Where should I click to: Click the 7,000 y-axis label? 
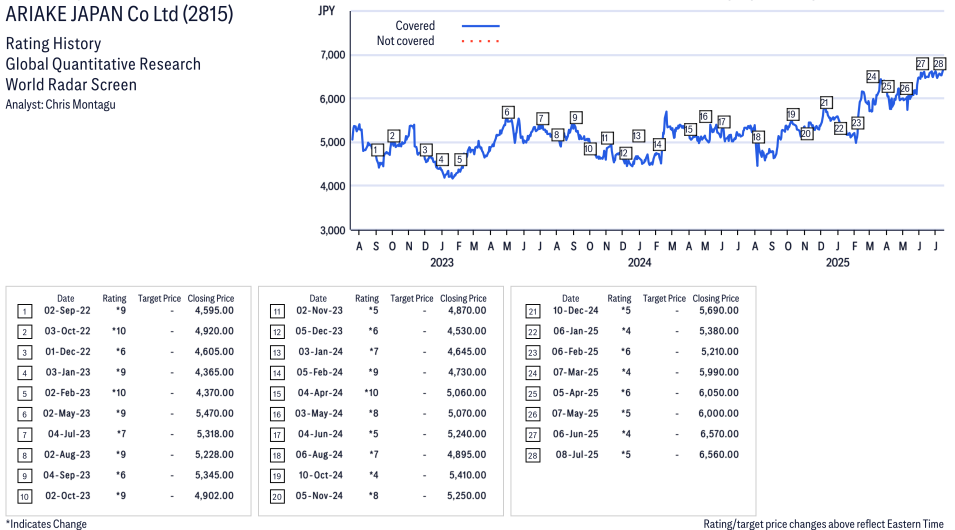(333, 55)
